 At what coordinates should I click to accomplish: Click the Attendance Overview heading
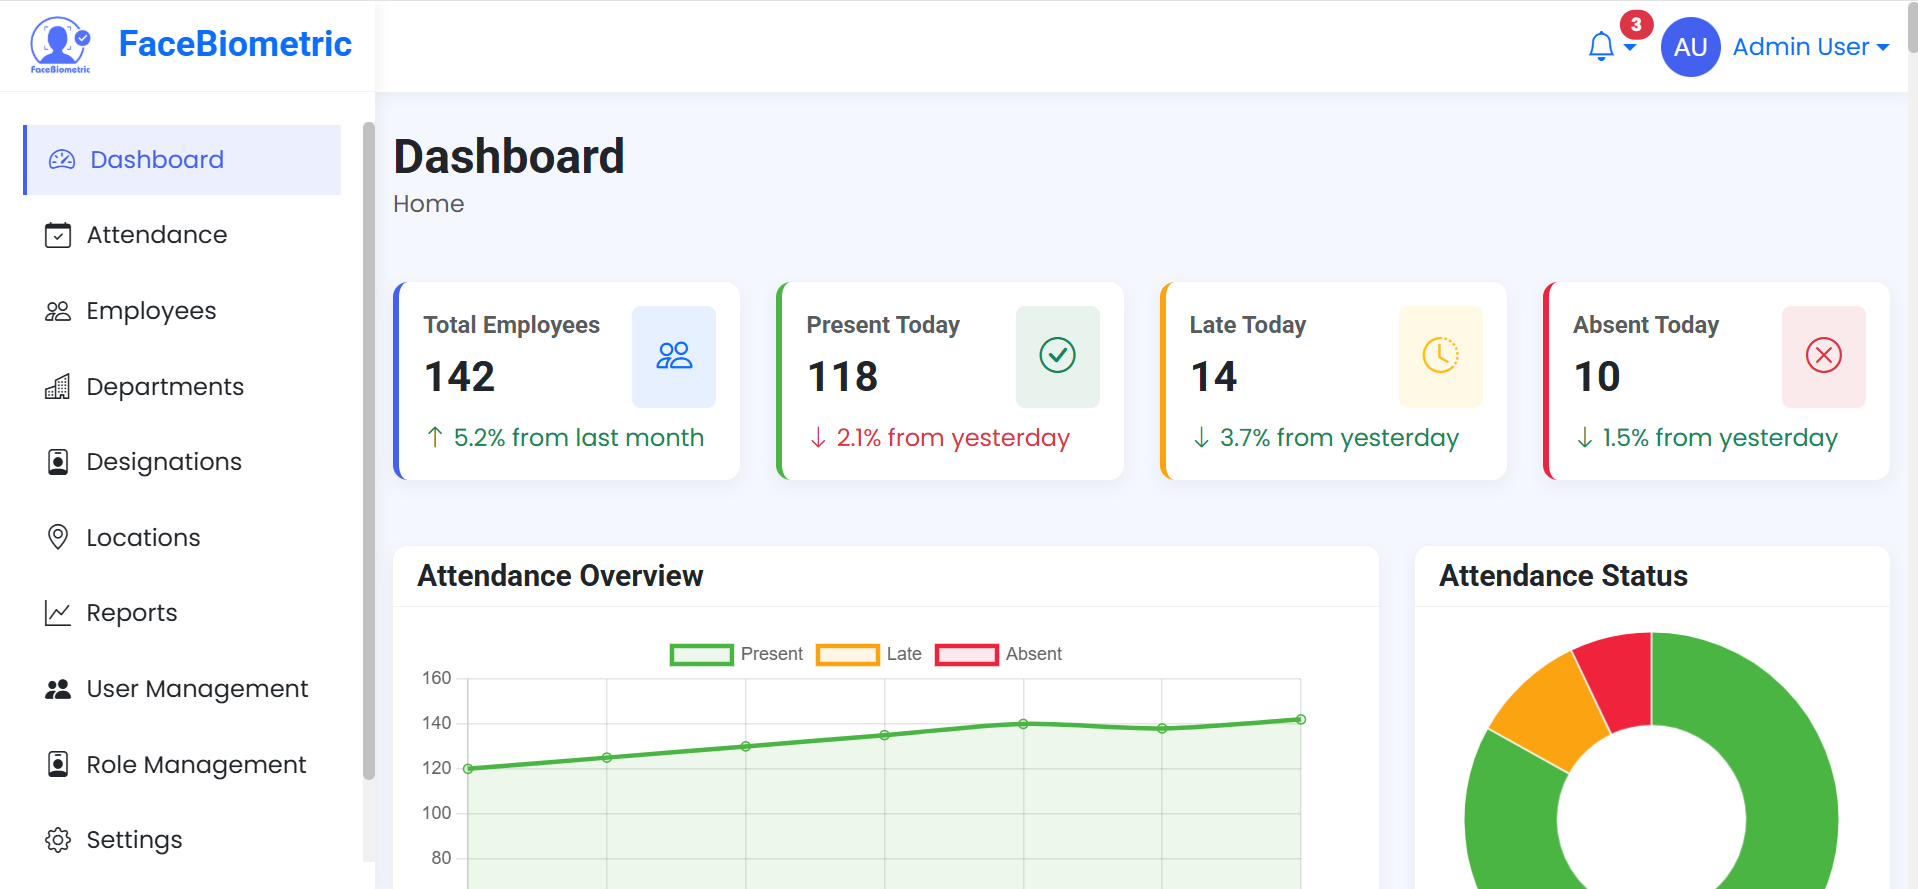pyautogui.click(x=560, y=576)
